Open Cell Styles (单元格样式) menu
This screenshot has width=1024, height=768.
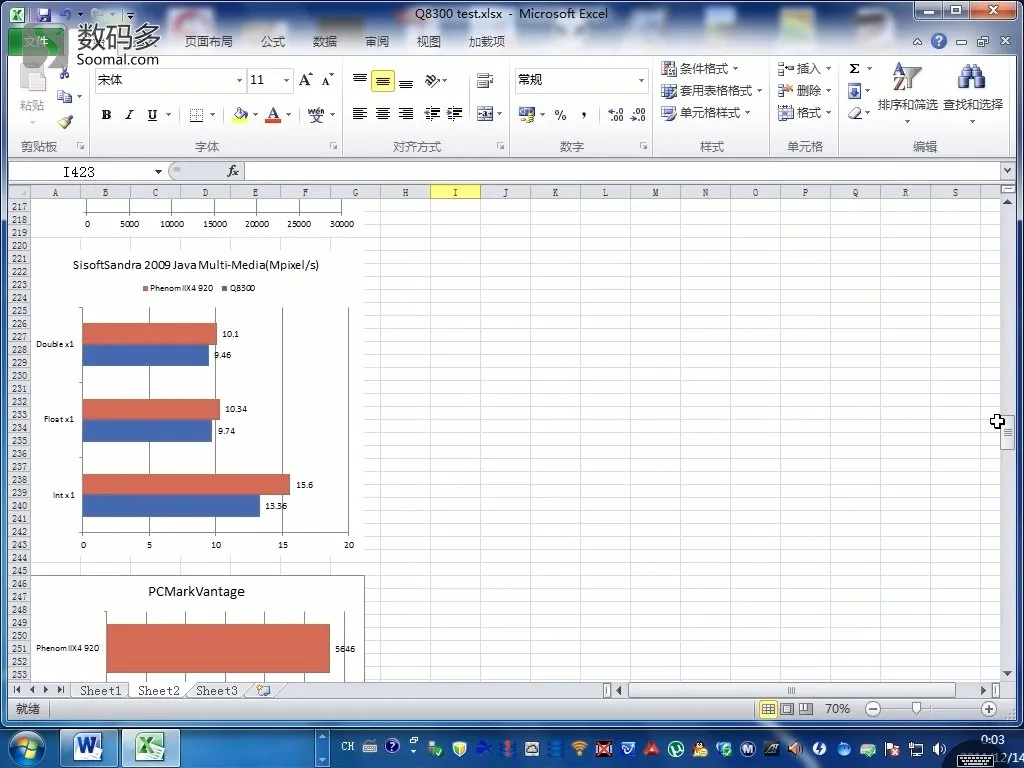coord(705,113)
